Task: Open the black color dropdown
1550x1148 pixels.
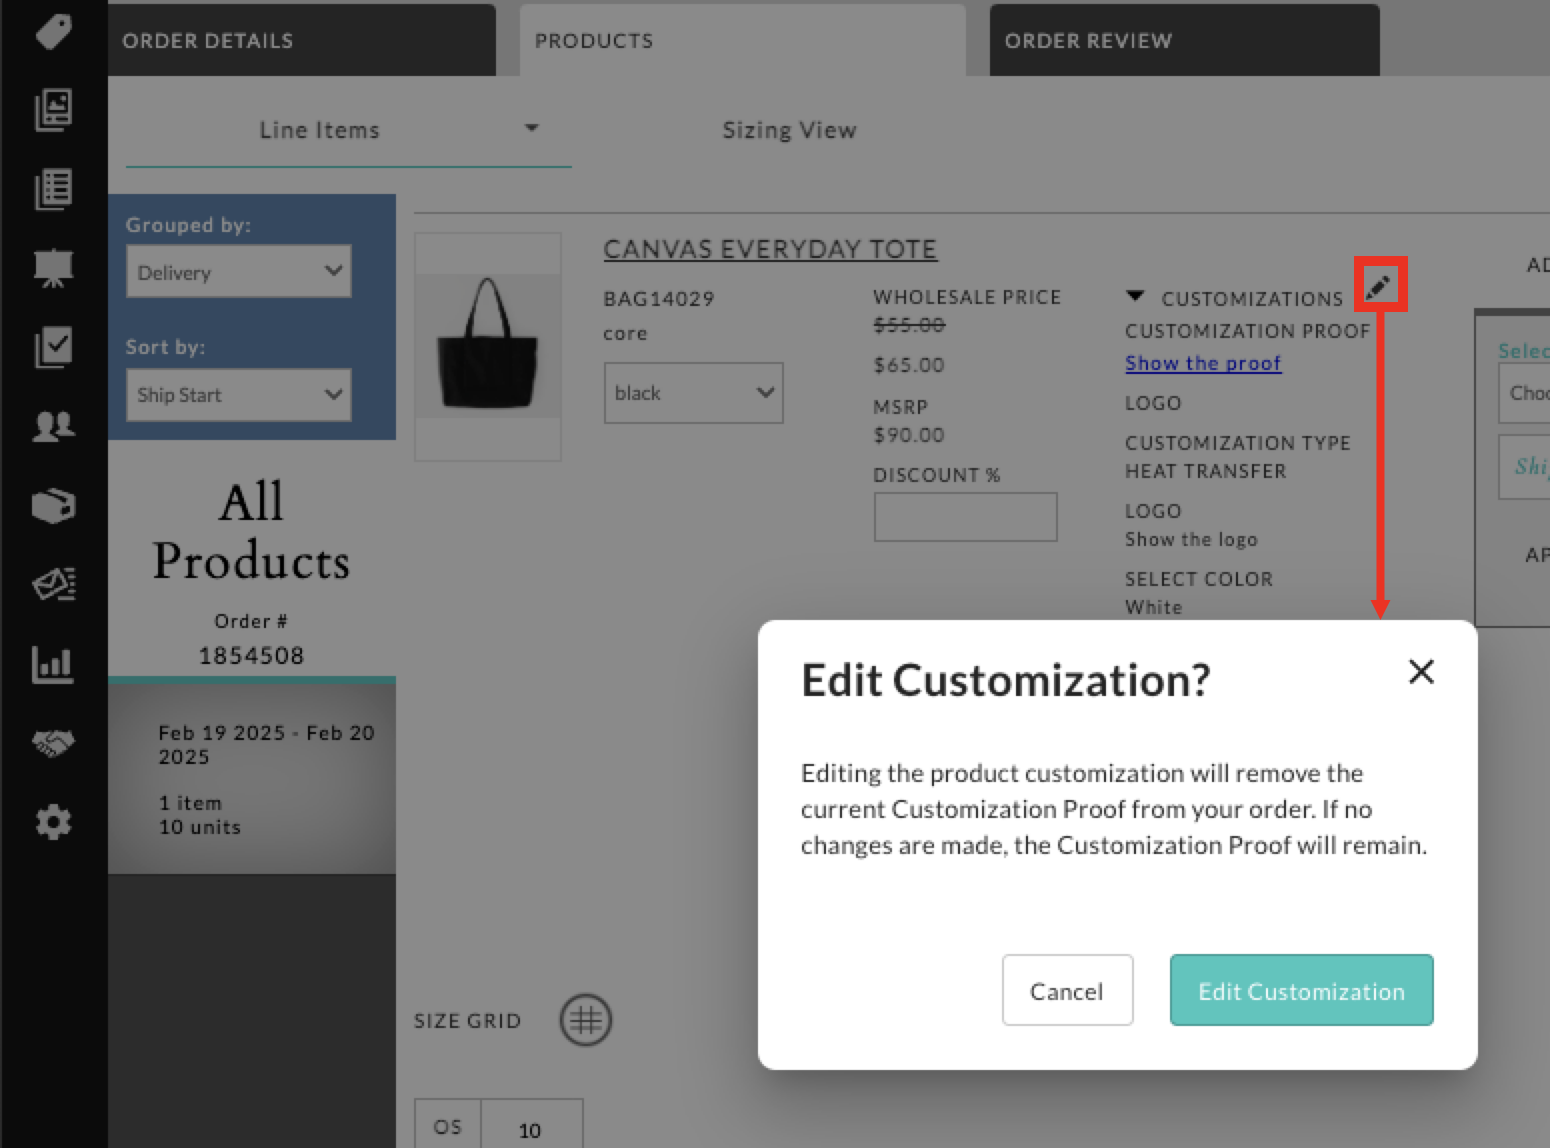Action: (693, 393)
